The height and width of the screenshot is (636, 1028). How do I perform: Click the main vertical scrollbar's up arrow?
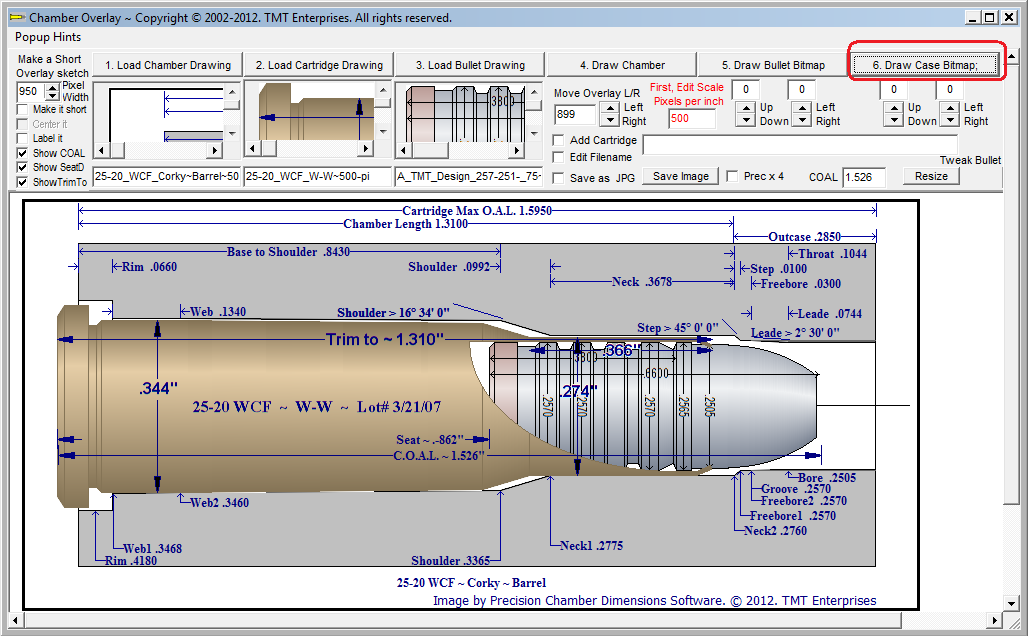1011,57
